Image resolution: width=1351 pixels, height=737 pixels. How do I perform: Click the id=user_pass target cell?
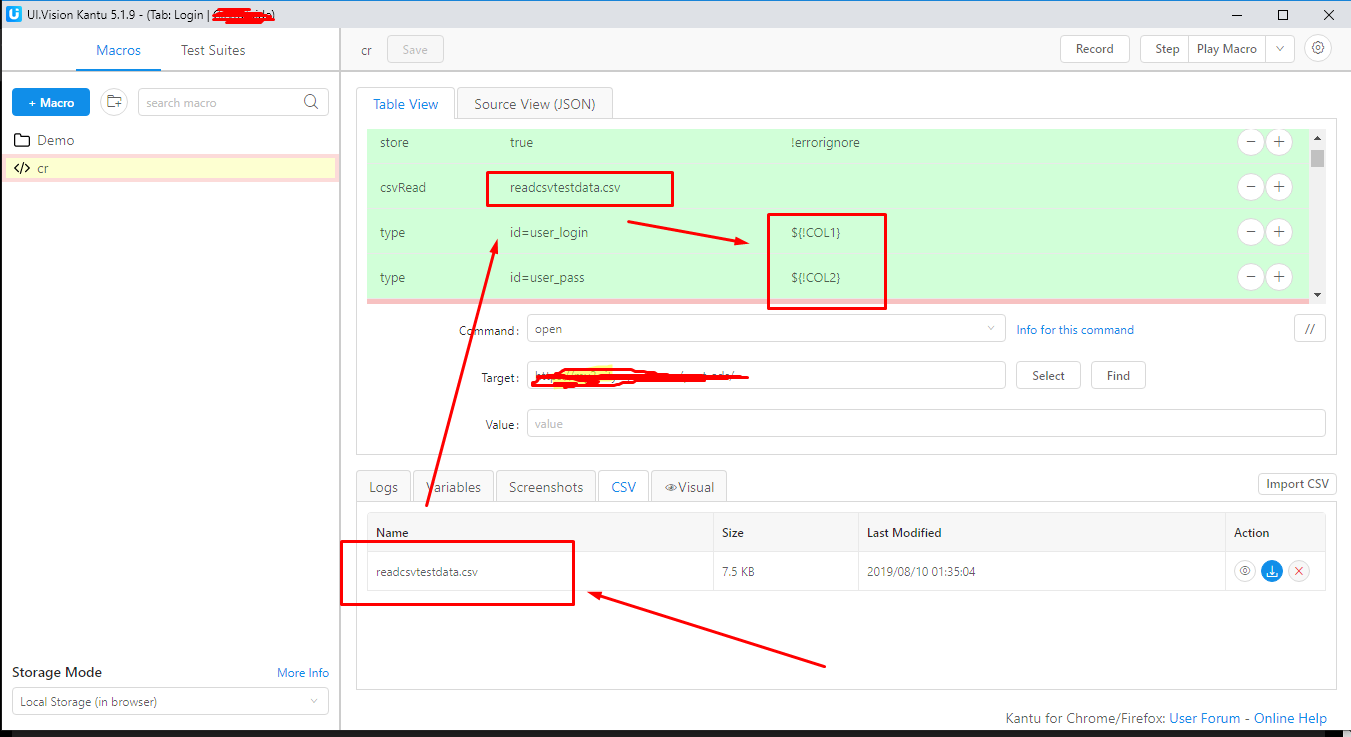pos(547,277)
